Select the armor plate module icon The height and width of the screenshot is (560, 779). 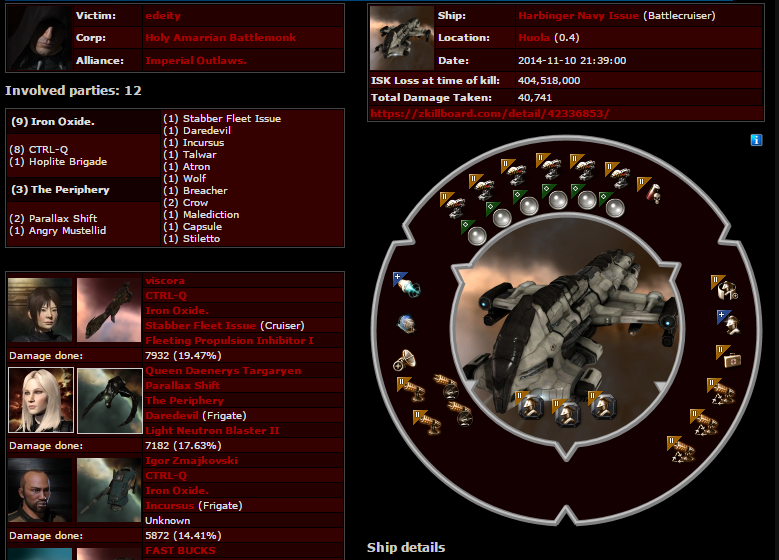point(727,290)
